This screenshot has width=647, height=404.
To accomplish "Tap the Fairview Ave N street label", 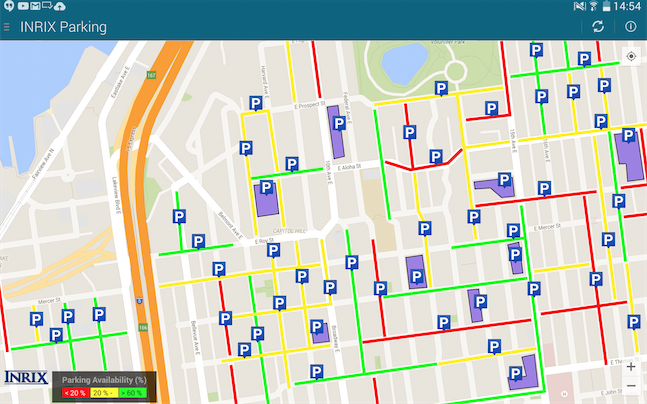I will (43, 164).
